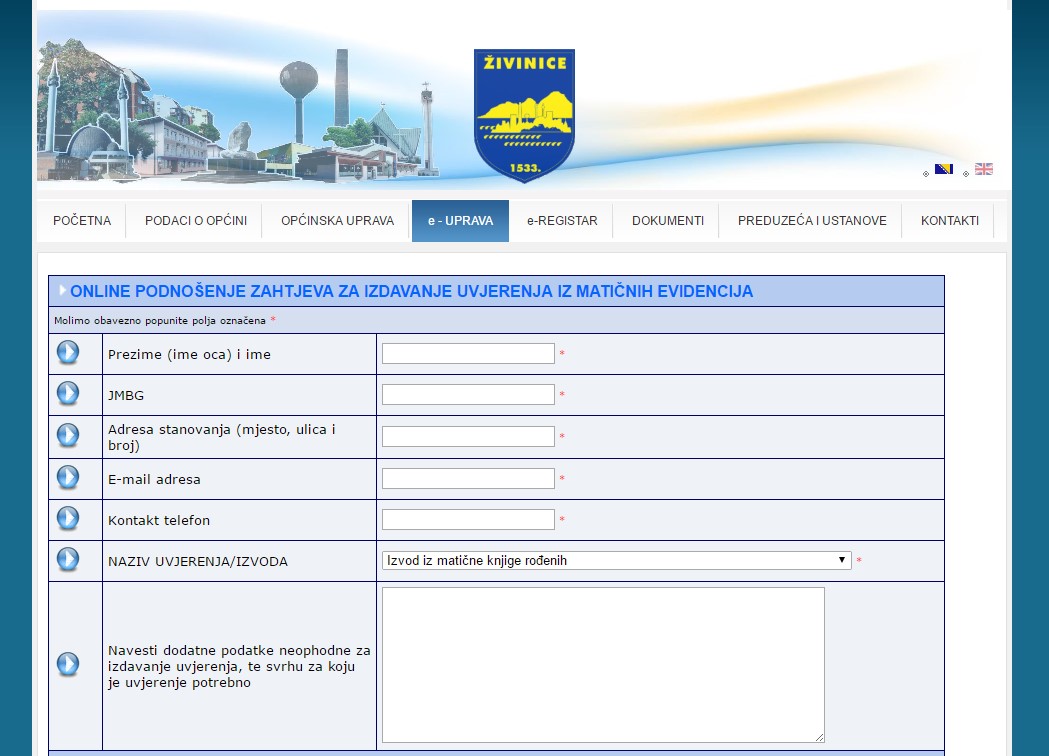Click the Živinice coat of arms logo
The image size is (1049, 756).
524,115
